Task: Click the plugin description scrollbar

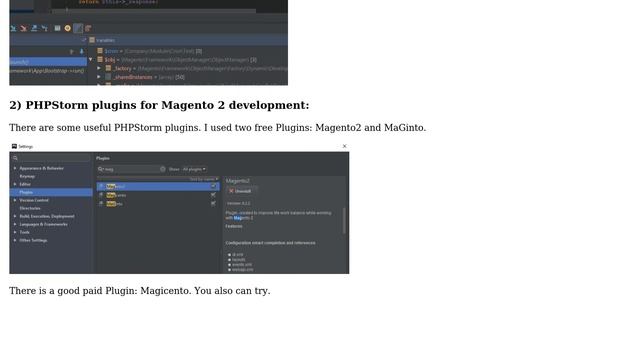Action: (x=344, y=220)
